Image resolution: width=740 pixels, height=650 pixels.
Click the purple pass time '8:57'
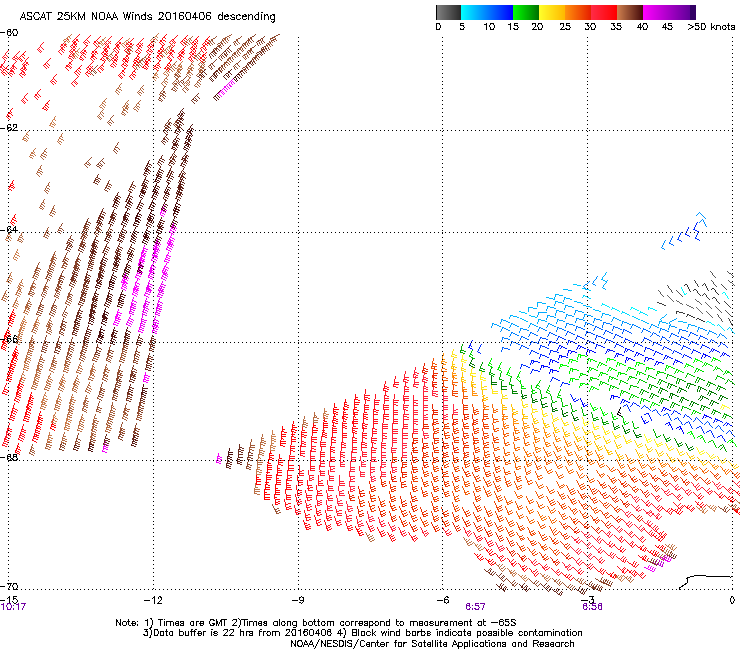point(475,607)
